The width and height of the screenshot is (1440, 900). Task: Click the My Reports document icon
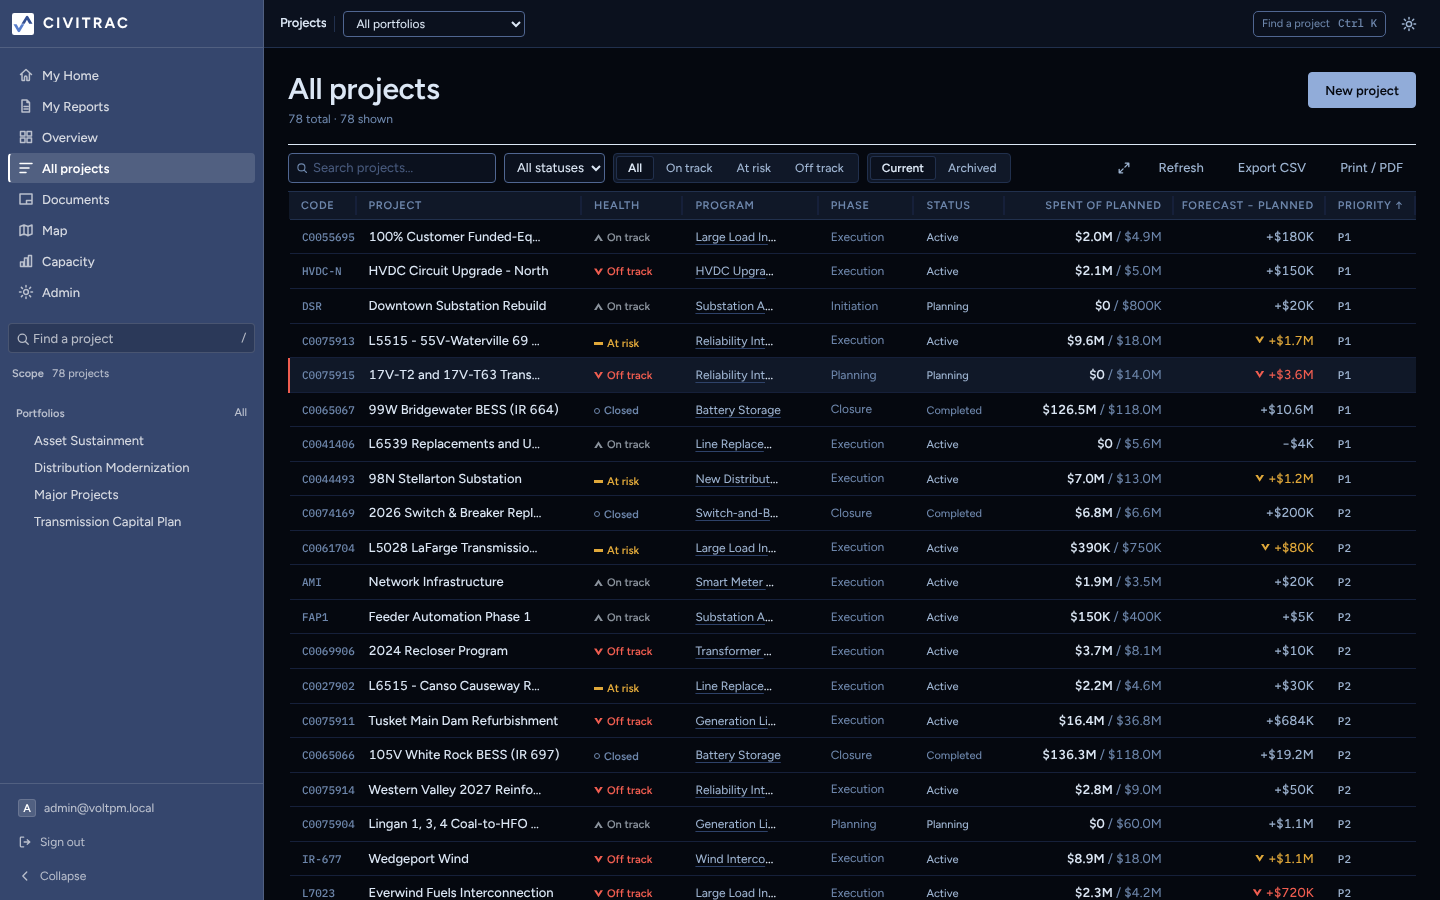[x=26, y=106]
